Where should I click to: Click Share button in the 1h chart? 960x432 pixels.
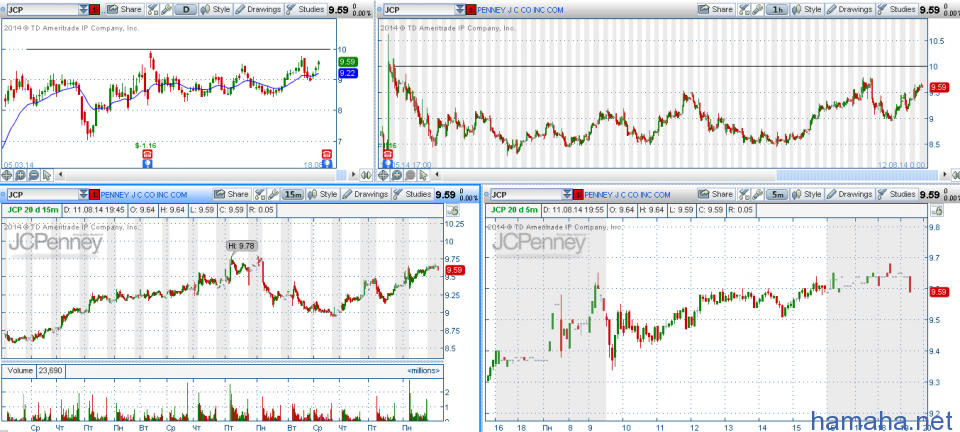click(x=716, y=9)
